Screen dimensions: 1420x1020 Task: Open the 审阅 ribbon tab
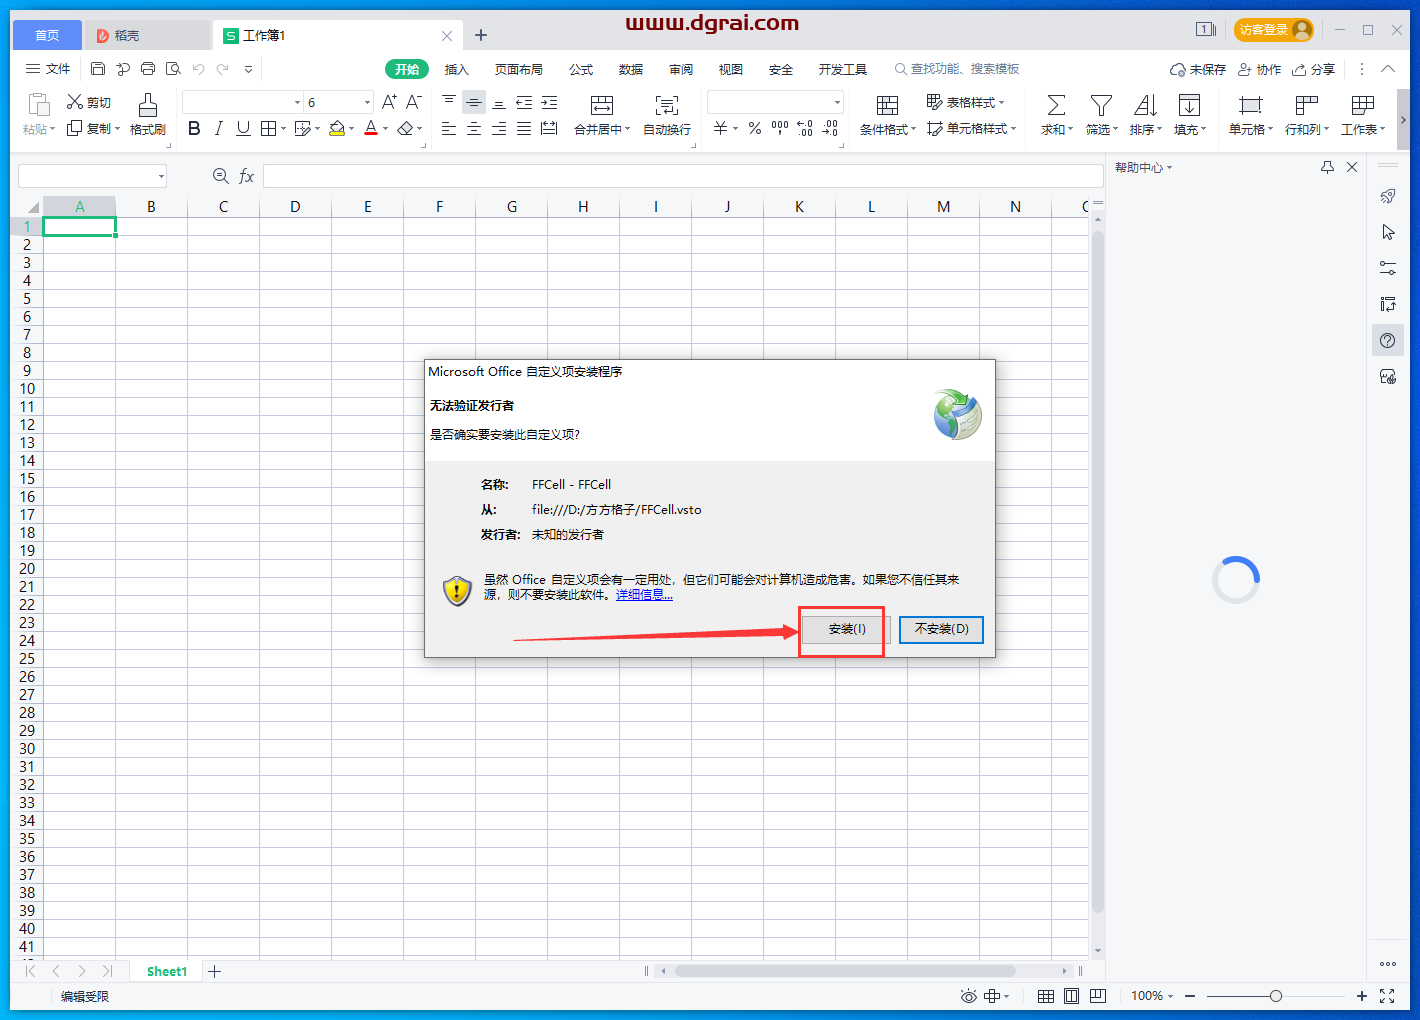(x=681, y=69)
